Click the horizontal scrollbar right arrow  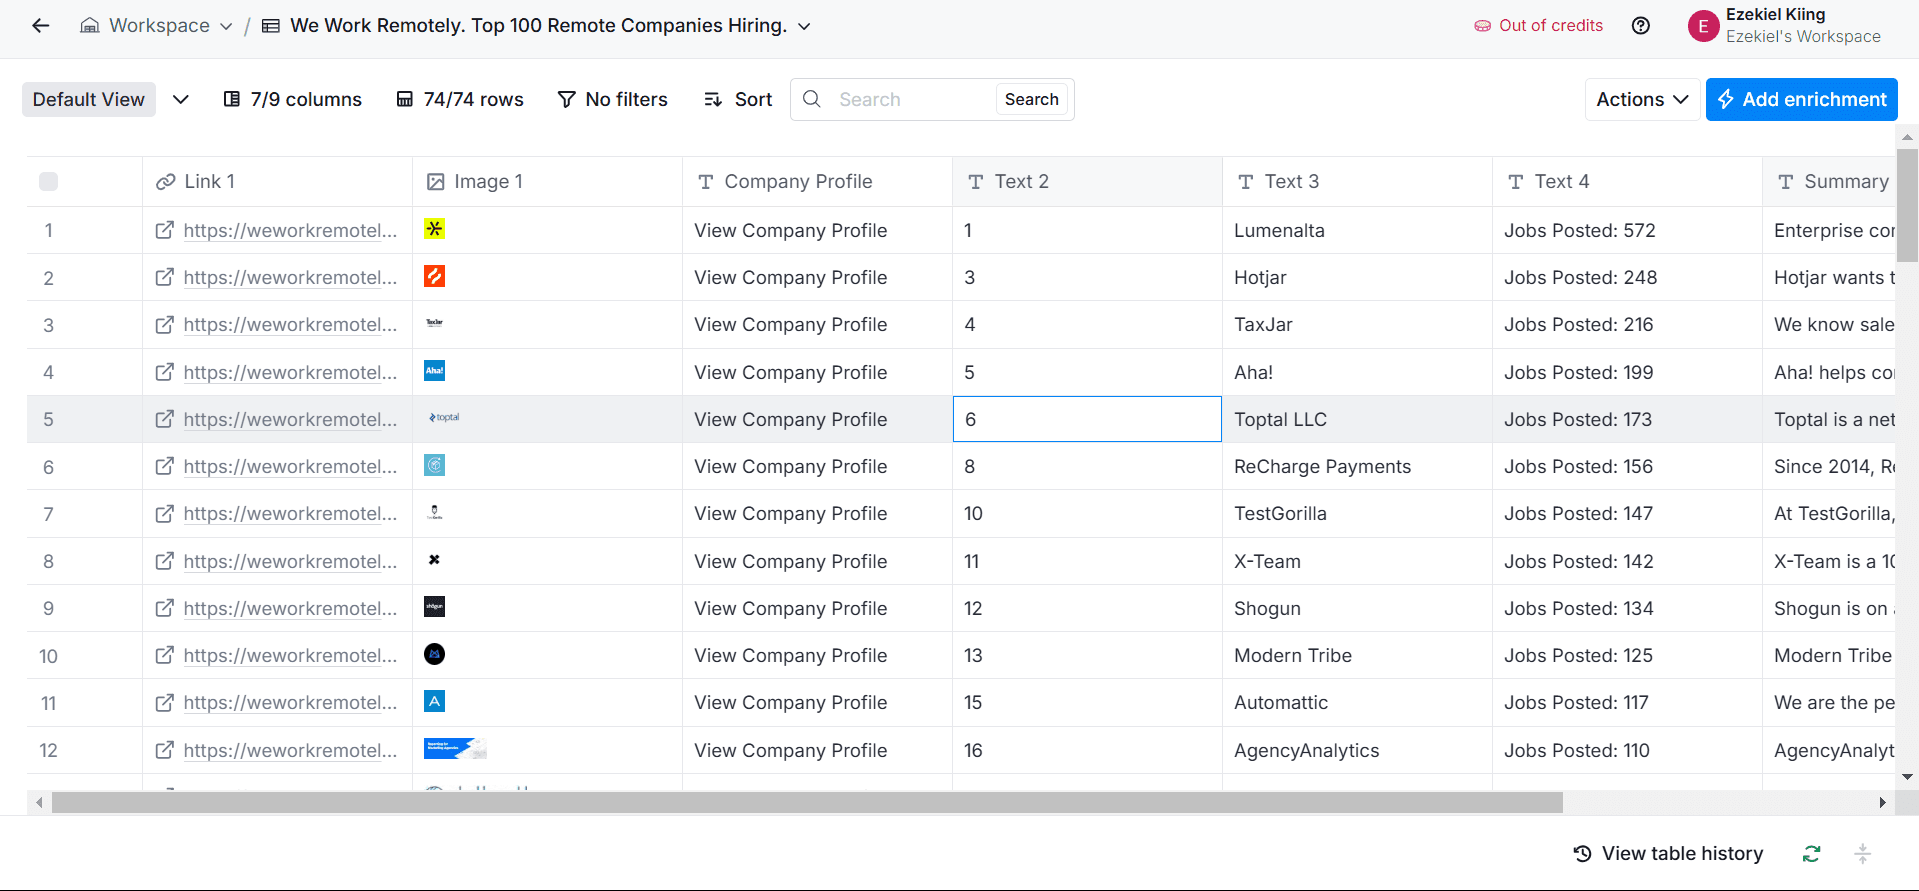point(1882,802)
